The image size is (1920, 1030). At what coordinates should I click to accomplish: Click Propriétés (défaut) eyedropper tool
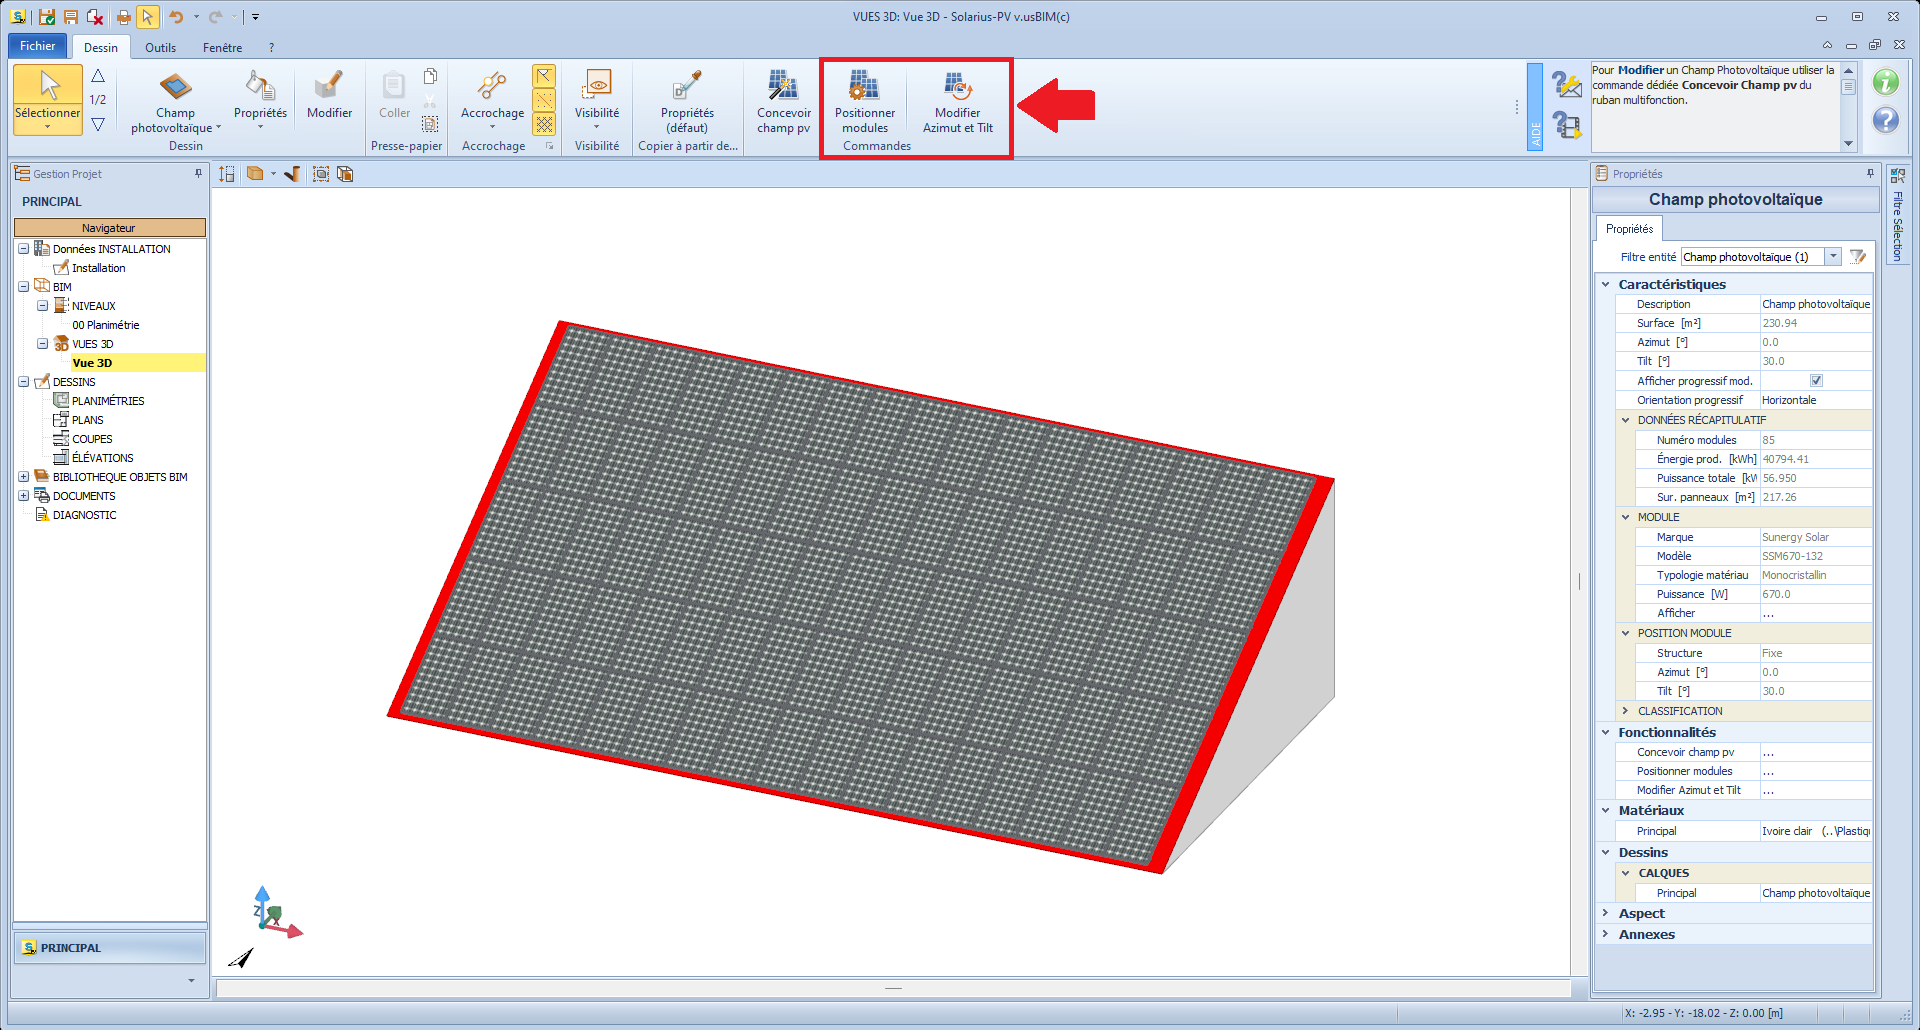click(687, 101)
